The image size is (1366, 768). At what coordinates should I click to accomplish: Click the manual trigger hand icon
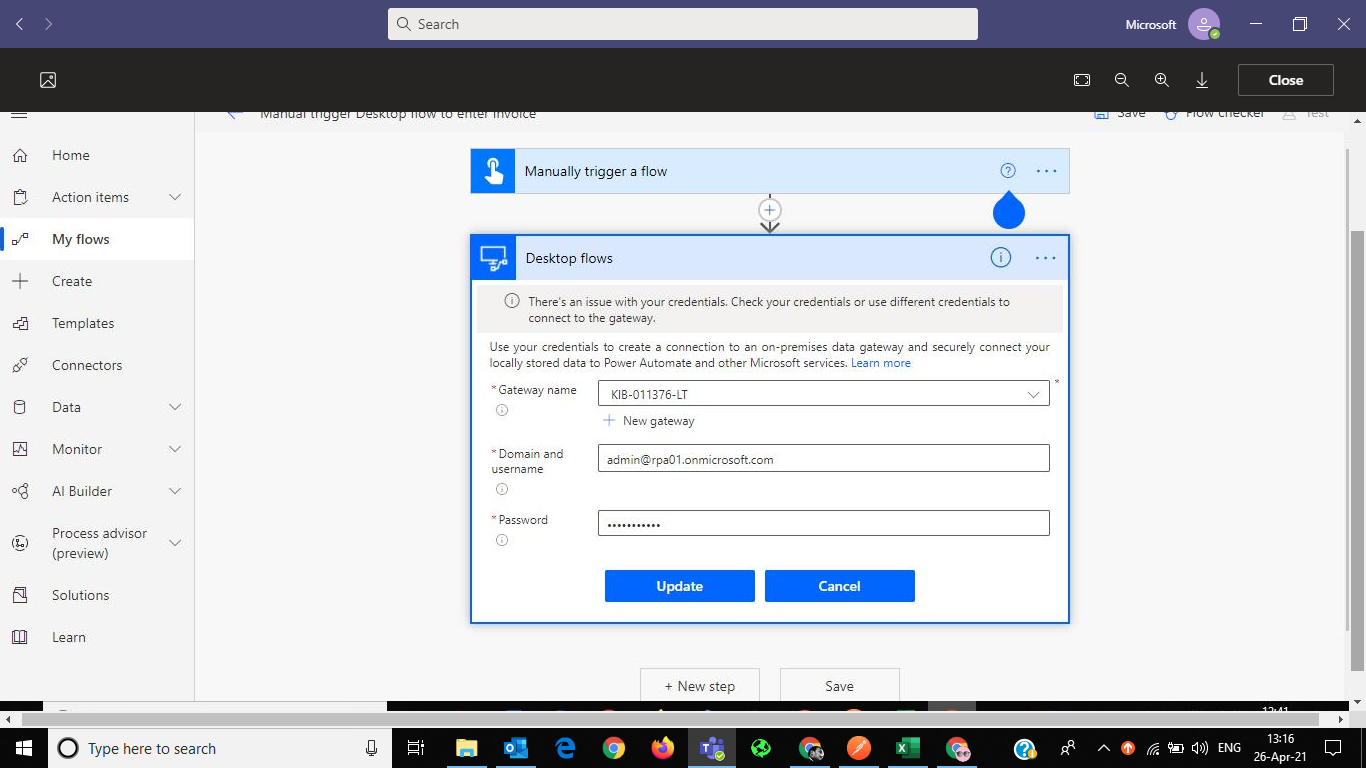pos(493,171)
